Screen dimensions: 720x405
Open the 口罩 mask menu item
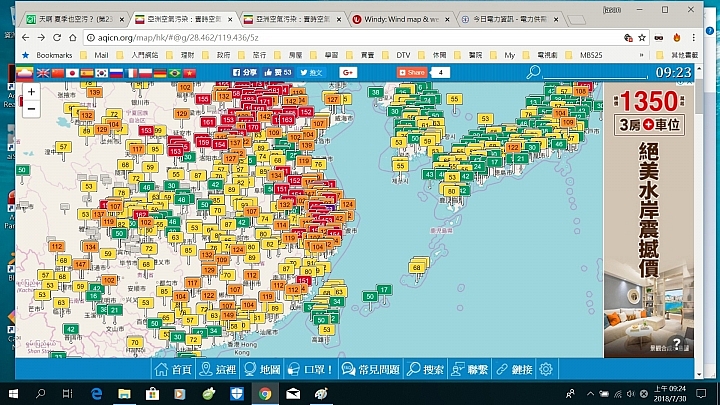pyautogui.click(x=310, y=369)
